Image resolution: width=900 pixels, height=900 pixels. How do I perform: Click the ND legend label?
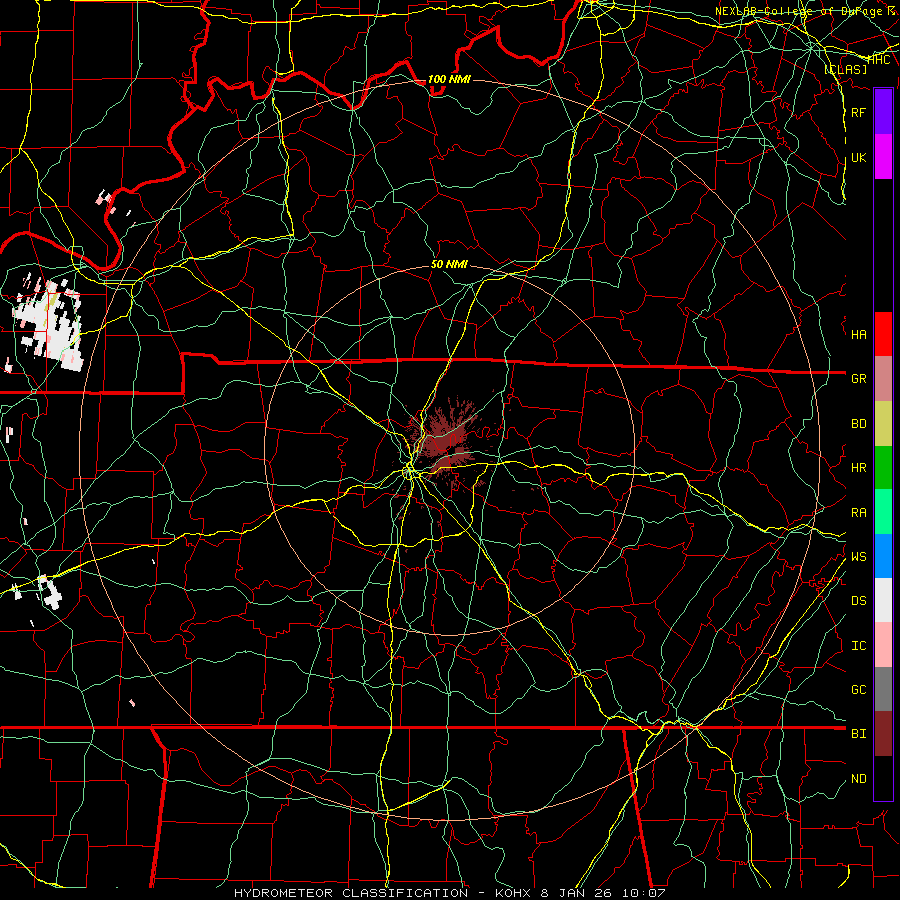pyautogui.click(x=858, y=779)
